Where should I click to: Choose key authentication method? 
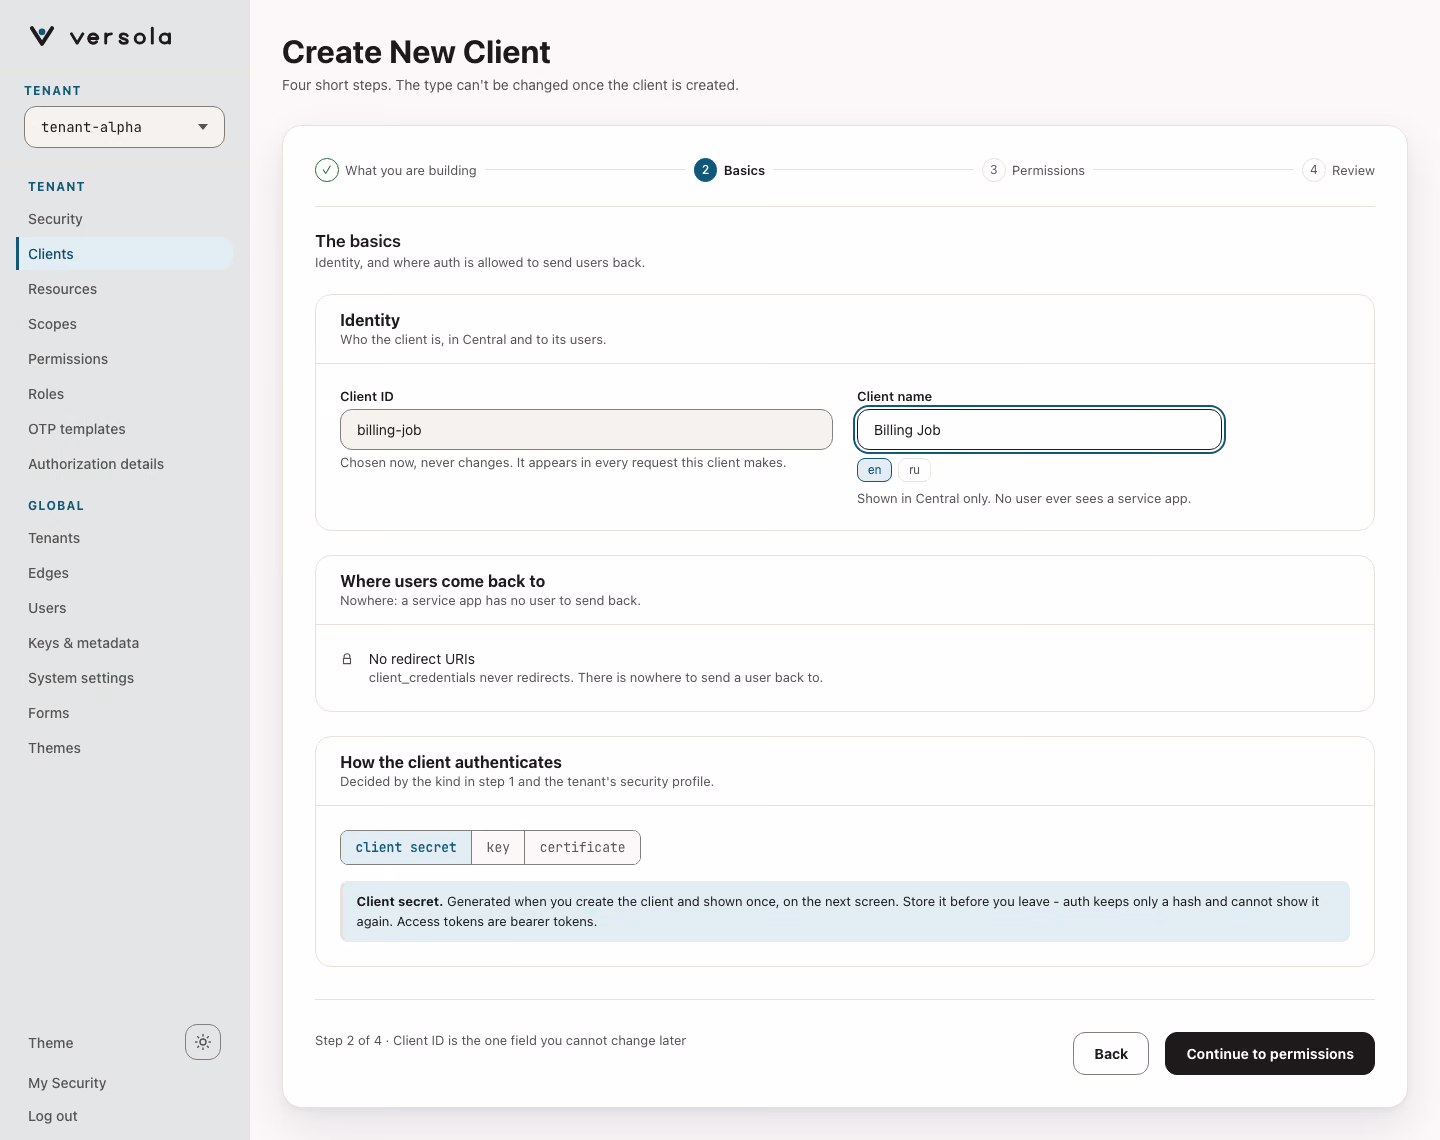[x=498, y=847]
